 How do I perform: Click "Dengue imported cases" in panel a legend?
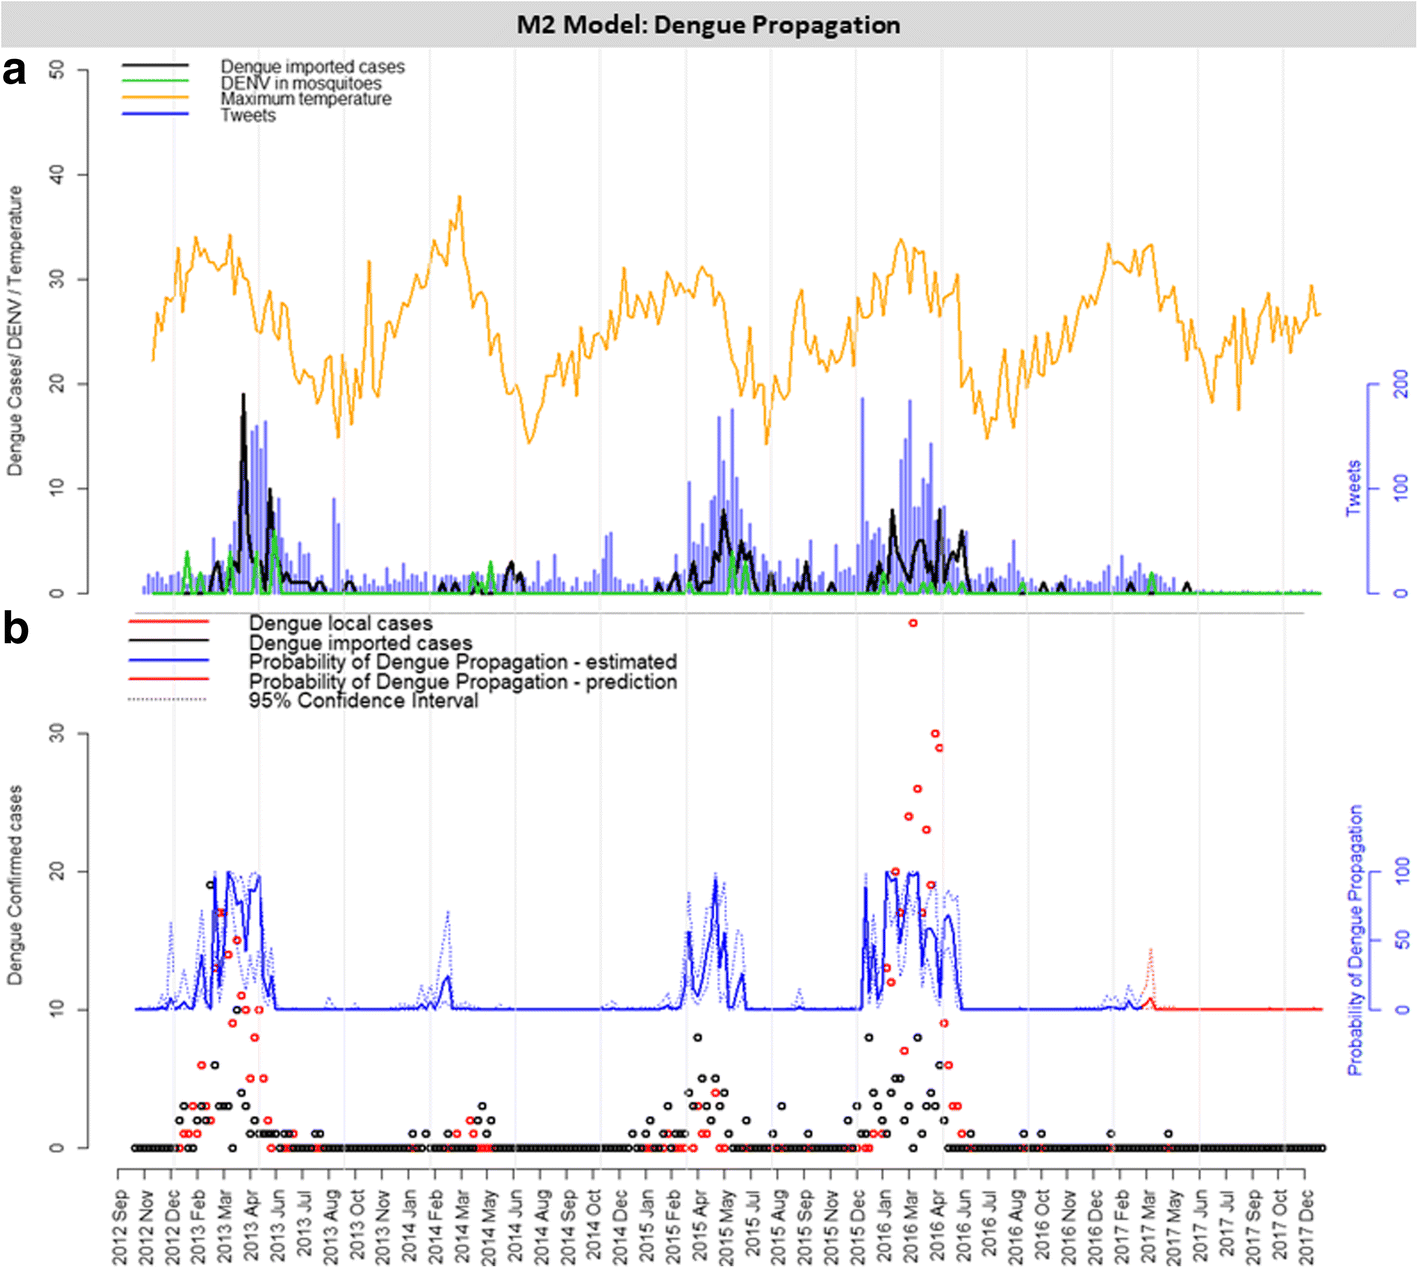pyautogui.click(x=312, y=67)
